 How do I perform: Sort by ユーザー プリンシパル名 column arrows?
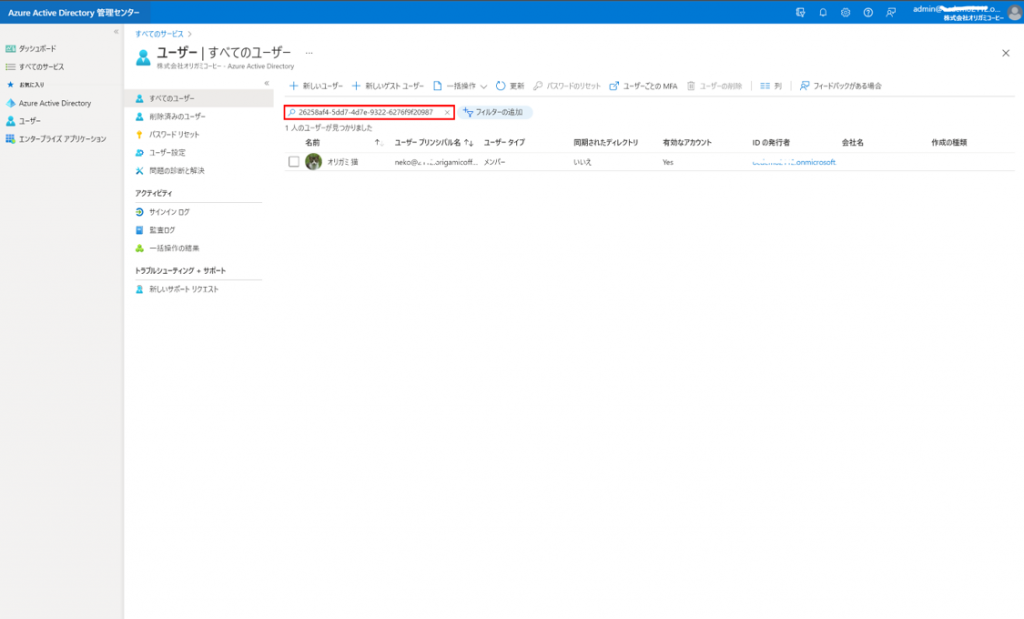[468, 142]
